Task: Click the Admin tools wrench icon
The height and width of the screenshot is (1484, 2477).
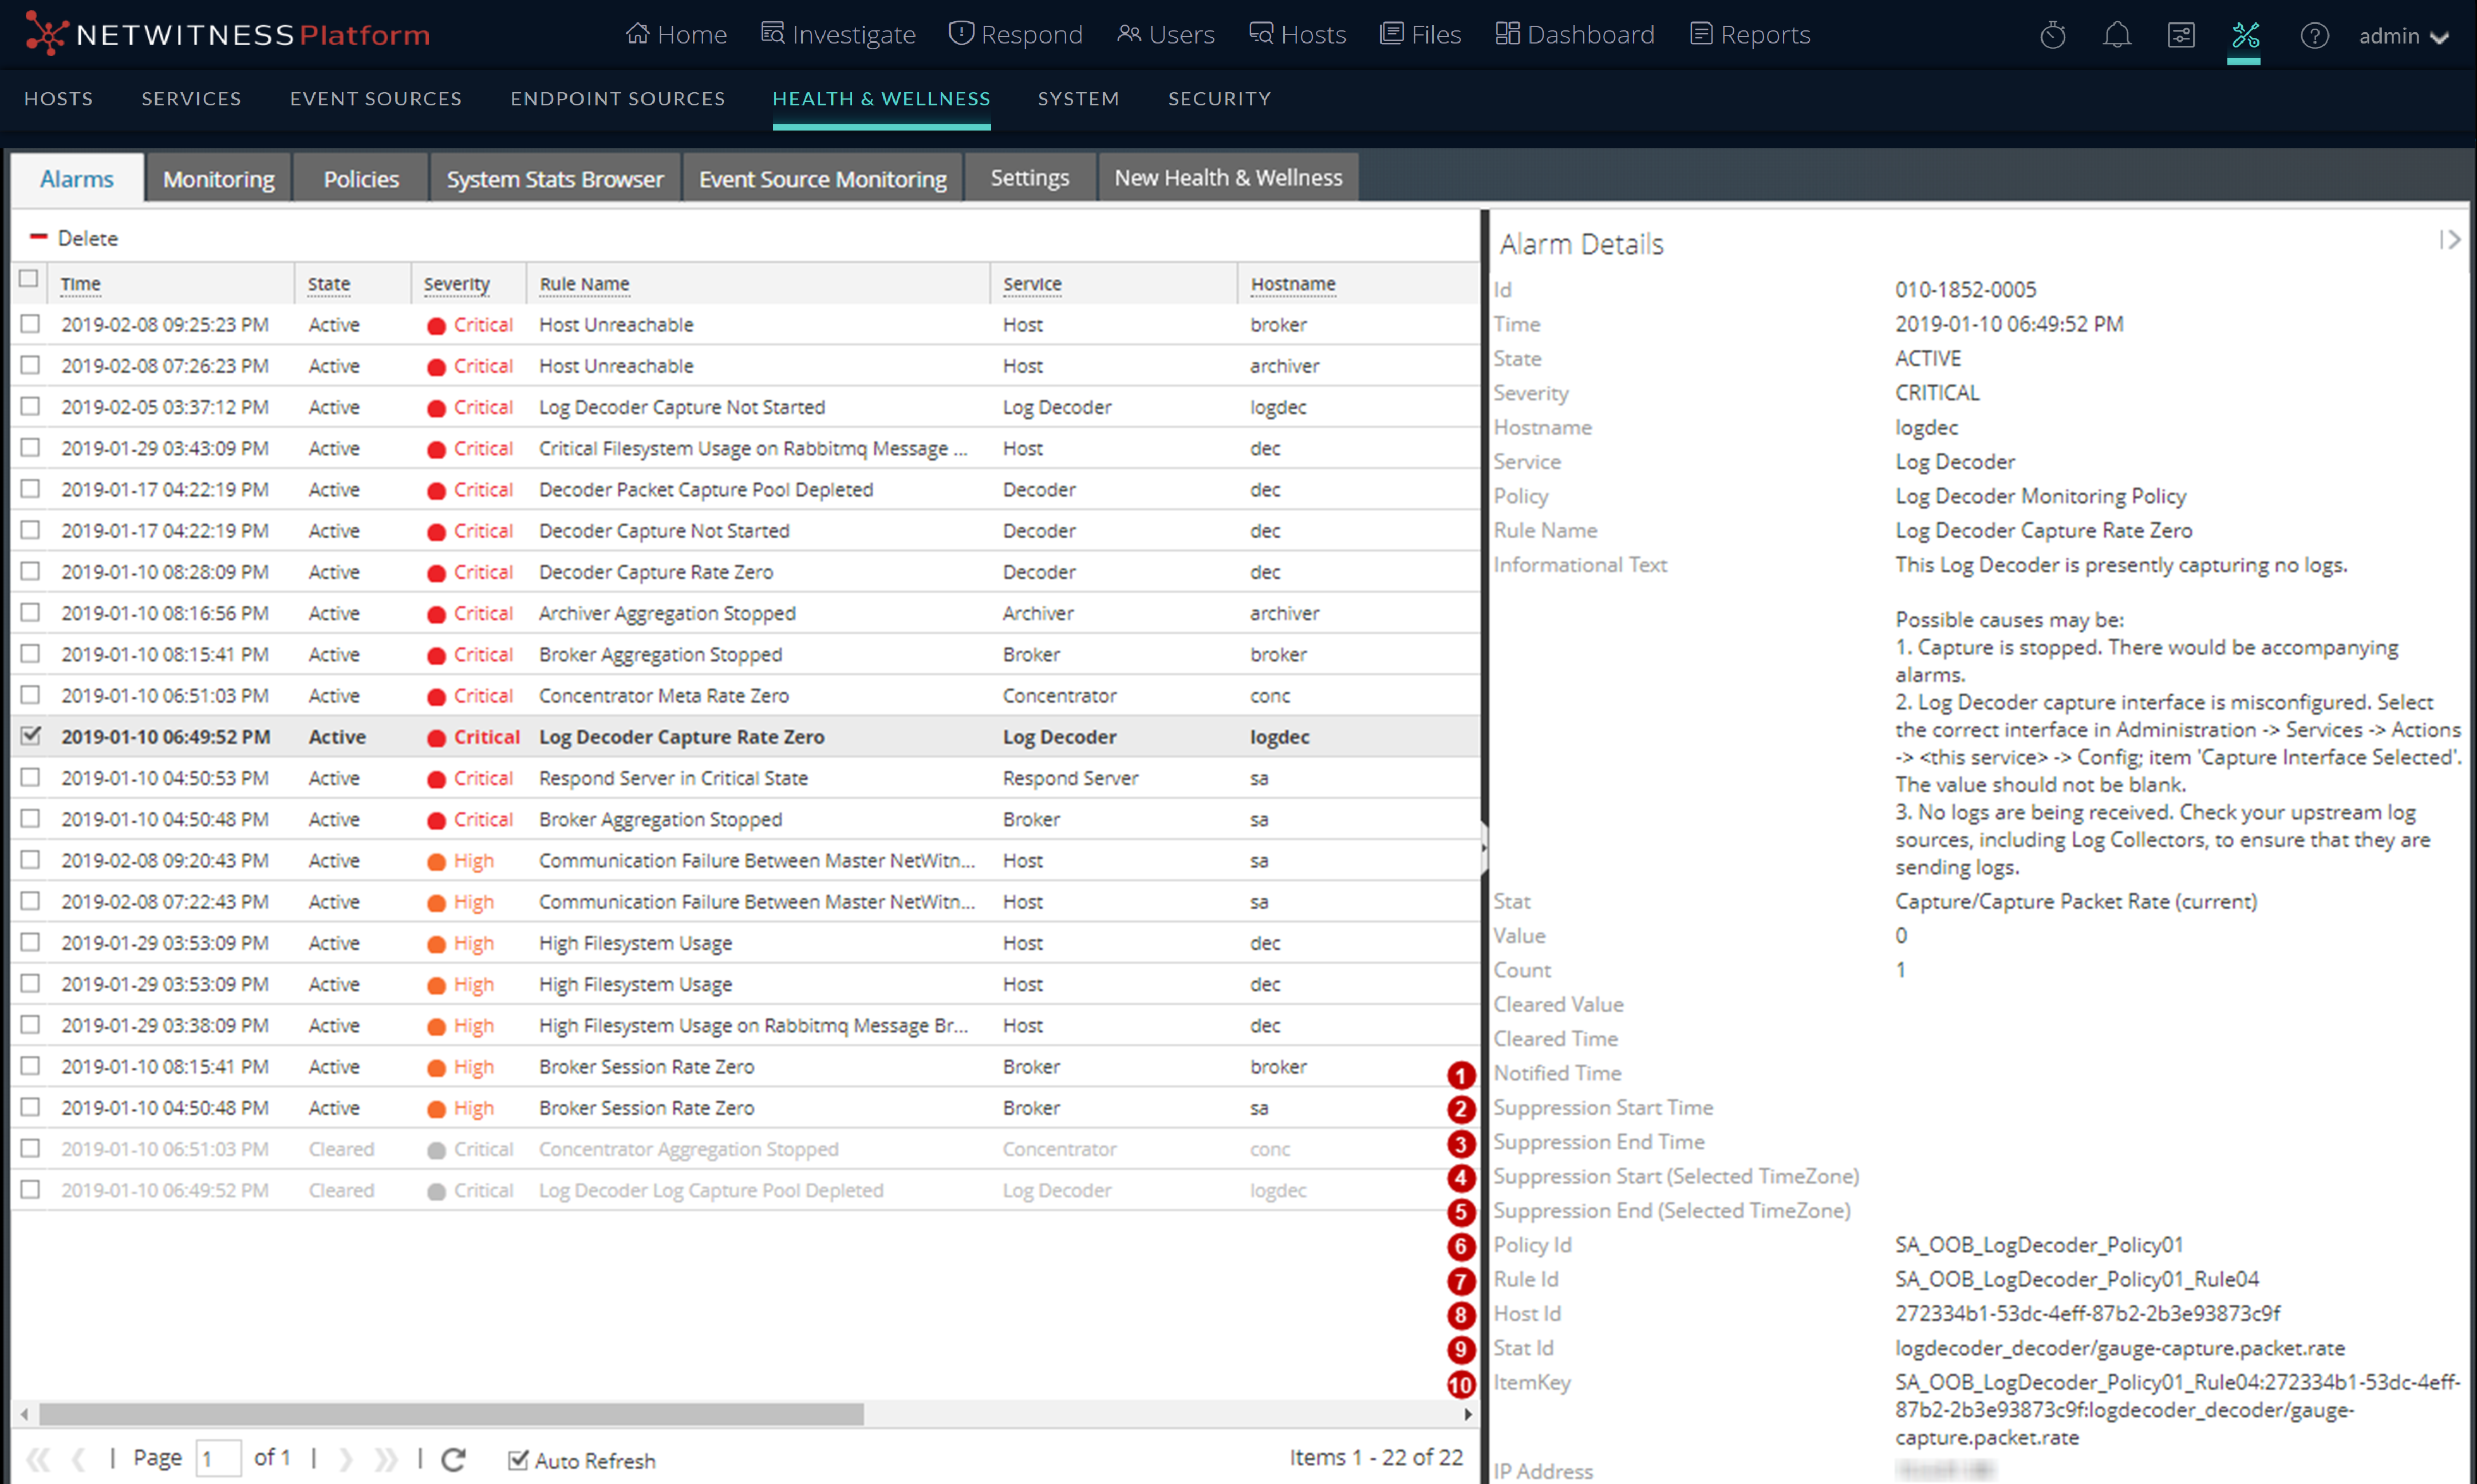Action: [x=2245, y=36]
